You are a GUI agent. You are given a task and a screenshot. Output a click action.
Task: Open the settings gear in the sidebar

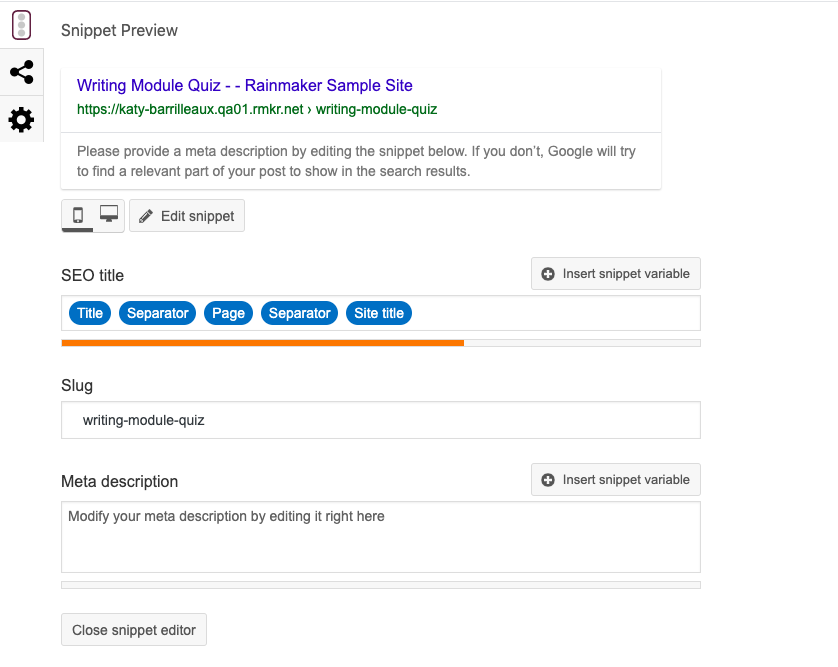[22, 119]
